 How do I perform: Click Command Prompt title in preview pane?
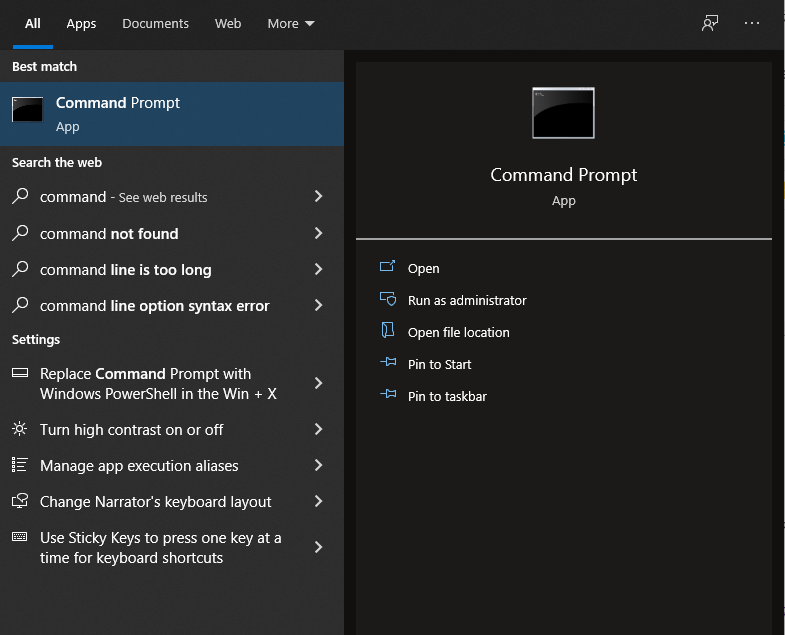[564, 175]
